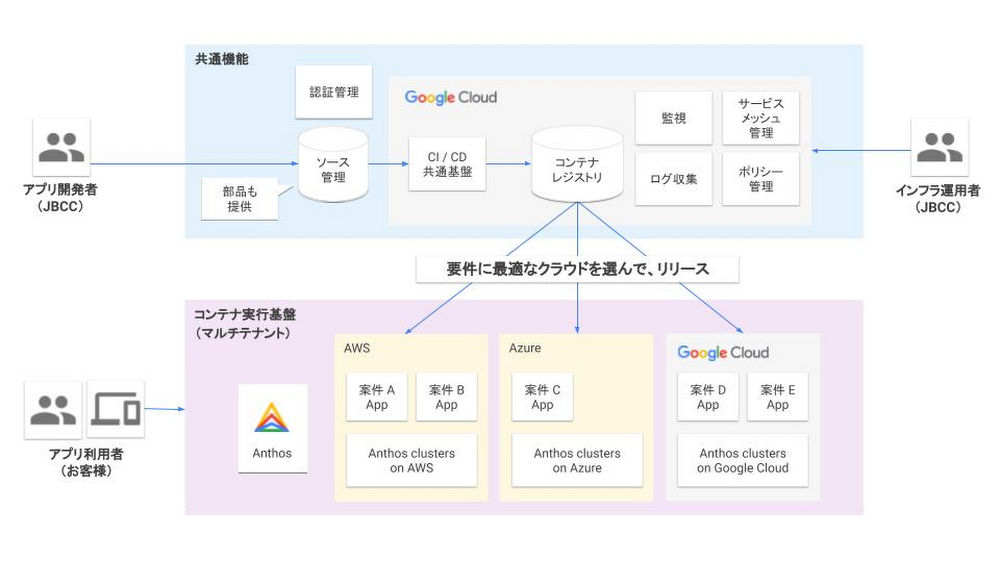Select the ソース管理 cylinder
Image resolution: width=1000 pixels, height=562 pixels.
[333, 165]
